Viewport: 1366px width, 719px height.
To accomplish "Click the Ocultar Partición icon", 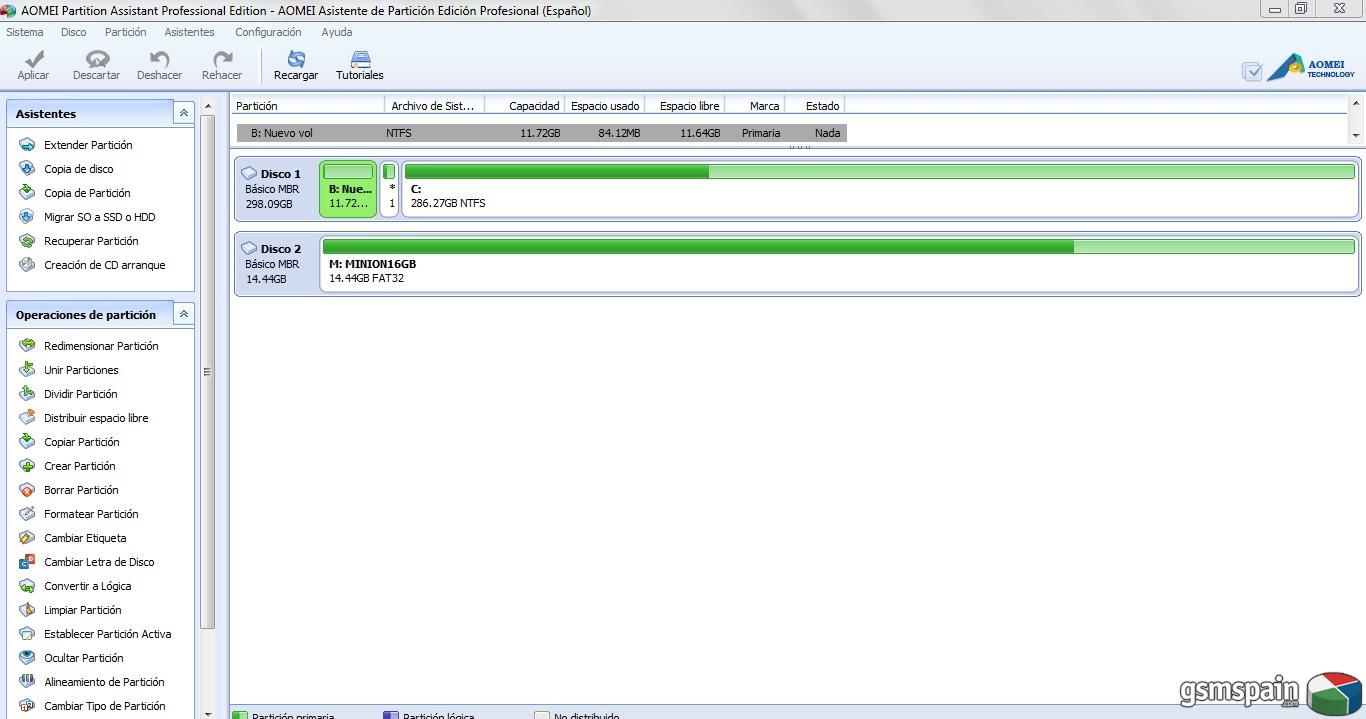I will [27, 658].
